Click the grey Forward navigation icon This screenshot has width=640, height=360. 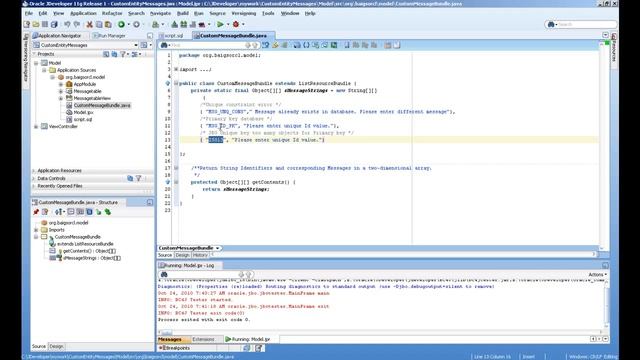click(136, 24)
